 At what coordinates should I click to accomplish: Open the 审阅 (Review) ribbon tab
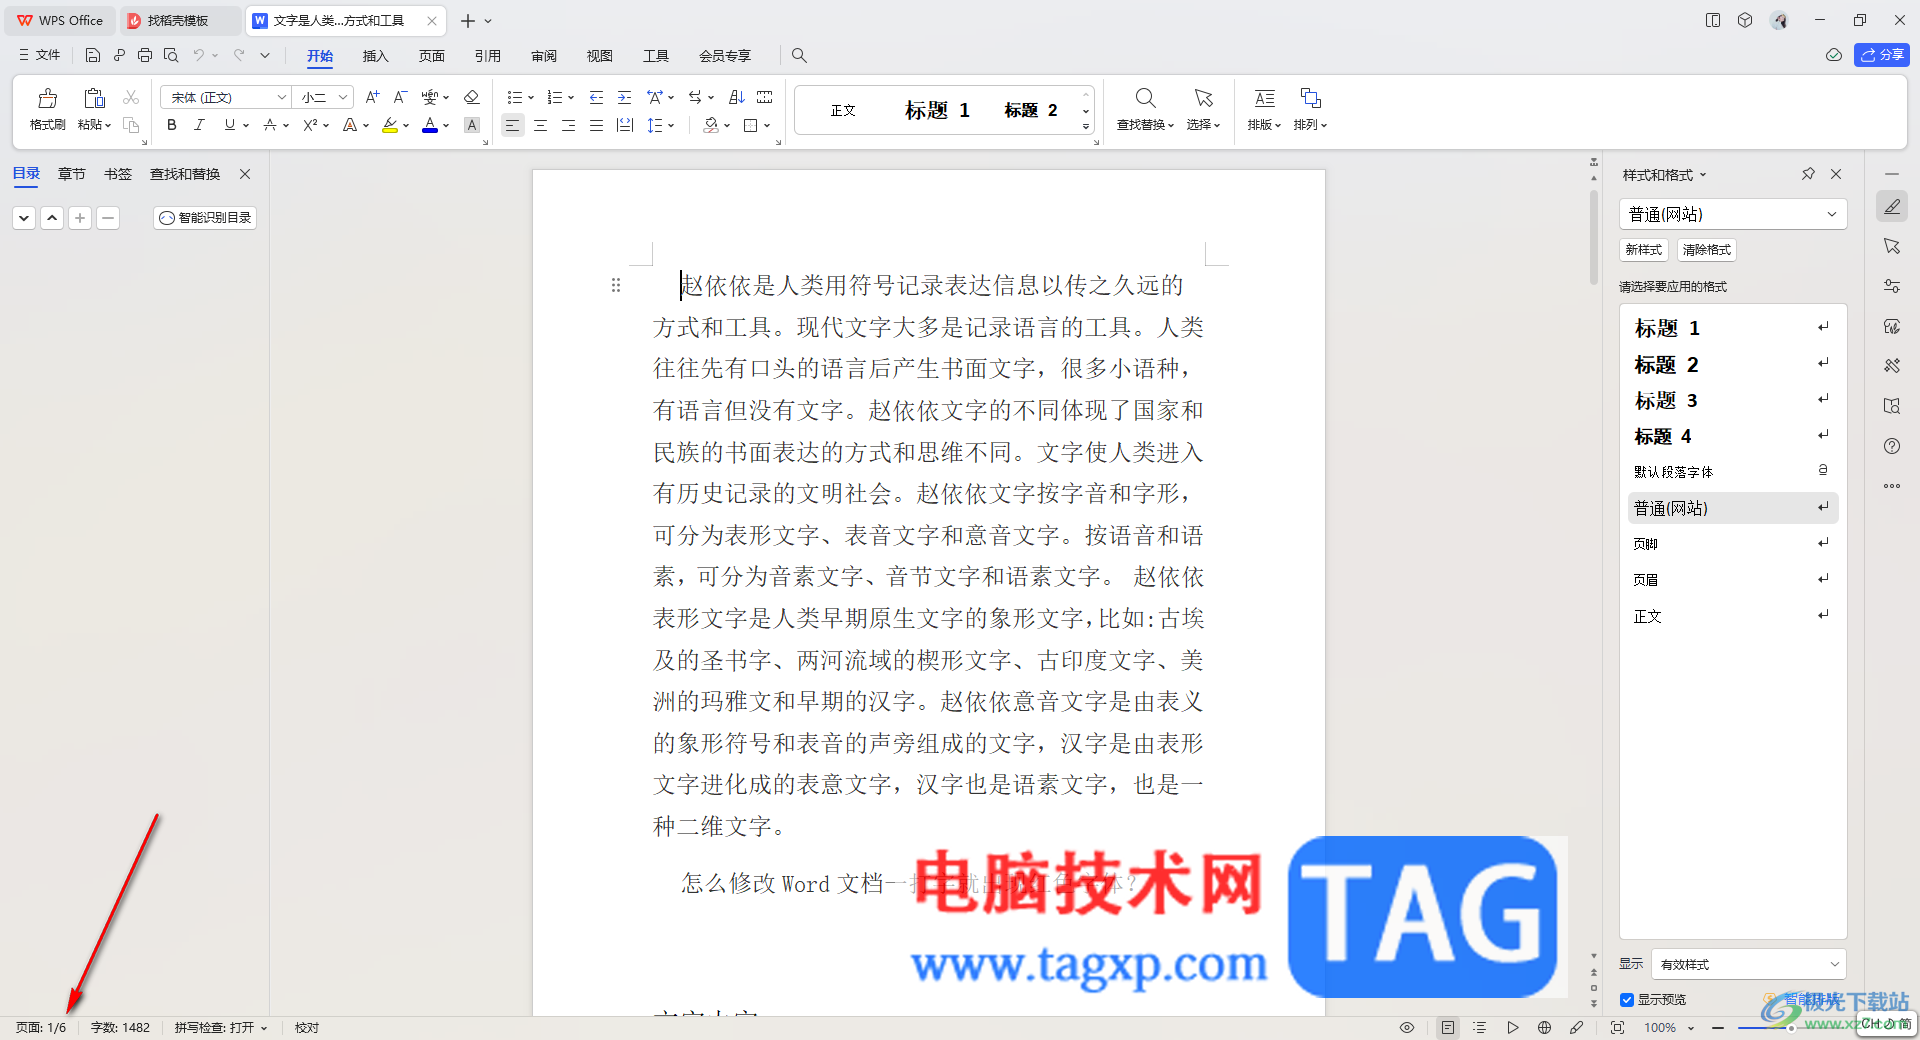pyautogui.click(x=543, y=56)
